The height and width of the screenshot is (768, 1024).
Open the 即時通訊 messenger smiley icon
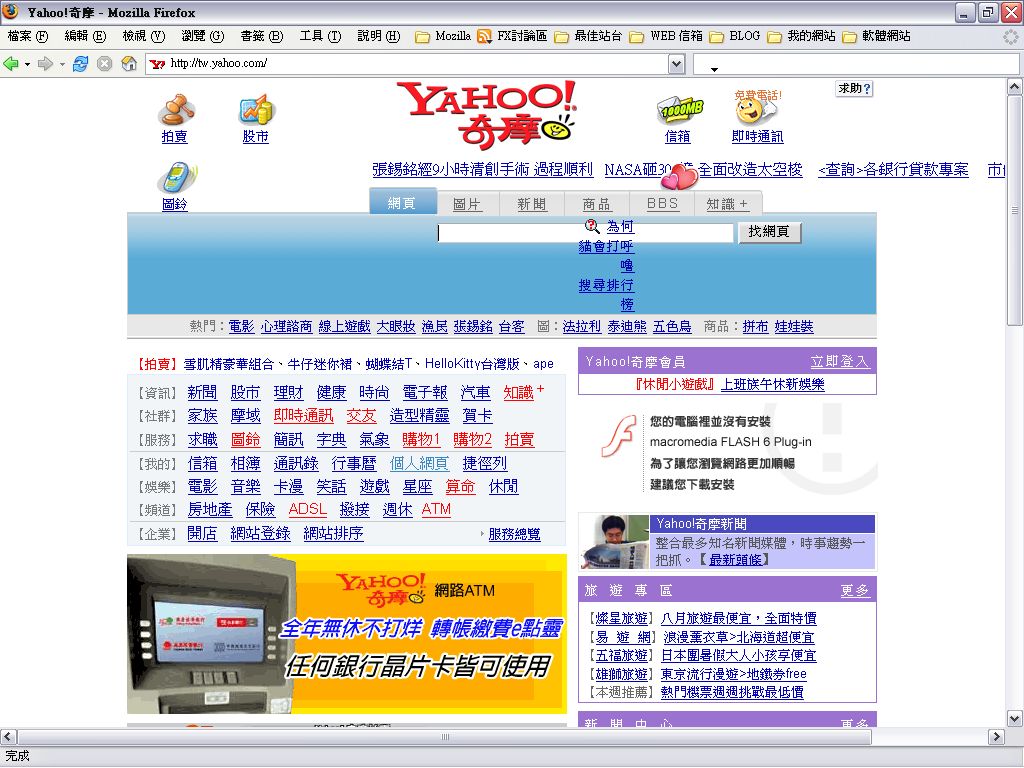[756, 109]
